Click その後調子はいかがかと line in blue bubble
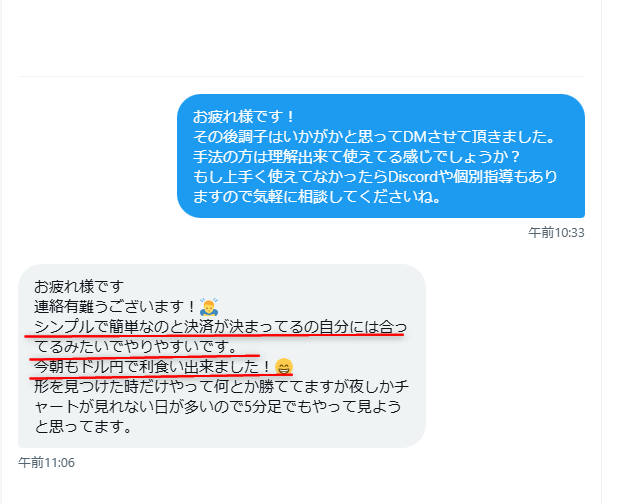Image resolution: width=627 pixels, height=504 pixels. [x=374, y=137]
